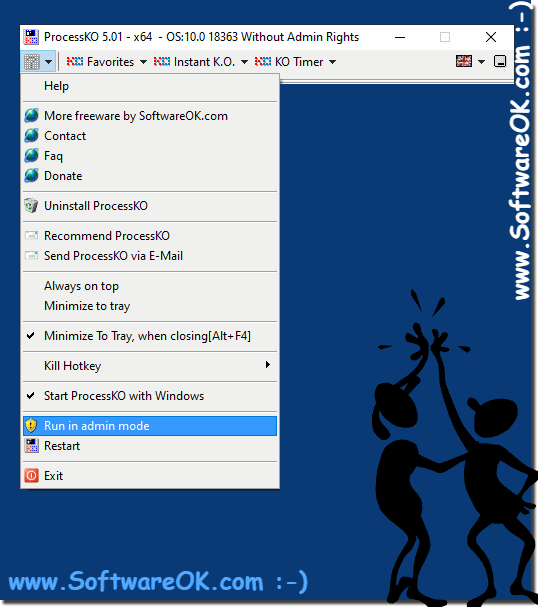The height and width of the screenshot is (607, 538).
Task: Click the globe icon beside Faq
Action: [31, 156]
